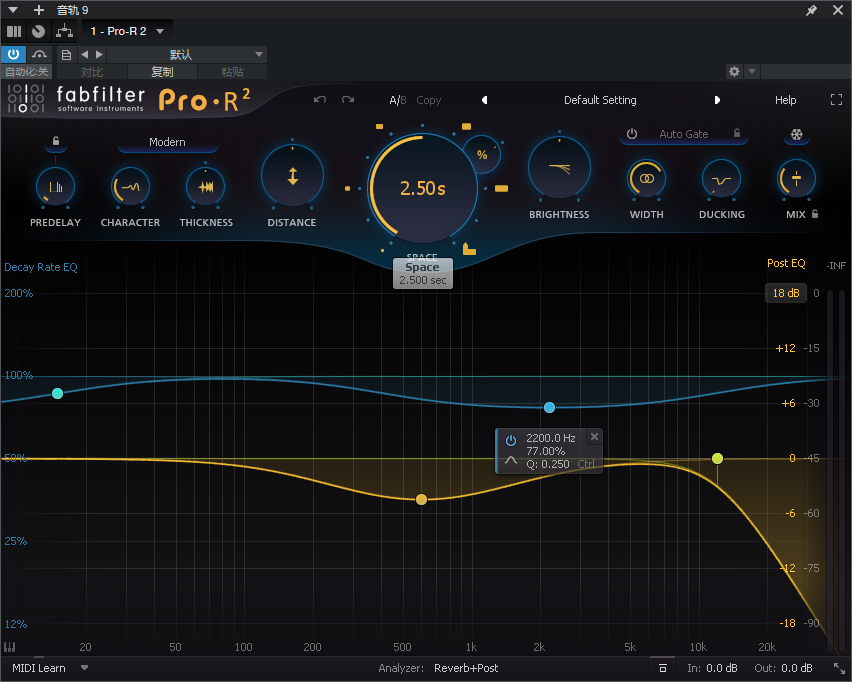The height and width of the screenshot is (682, 852).
Task: Click the Thickness knob
Action: point(205,186)
